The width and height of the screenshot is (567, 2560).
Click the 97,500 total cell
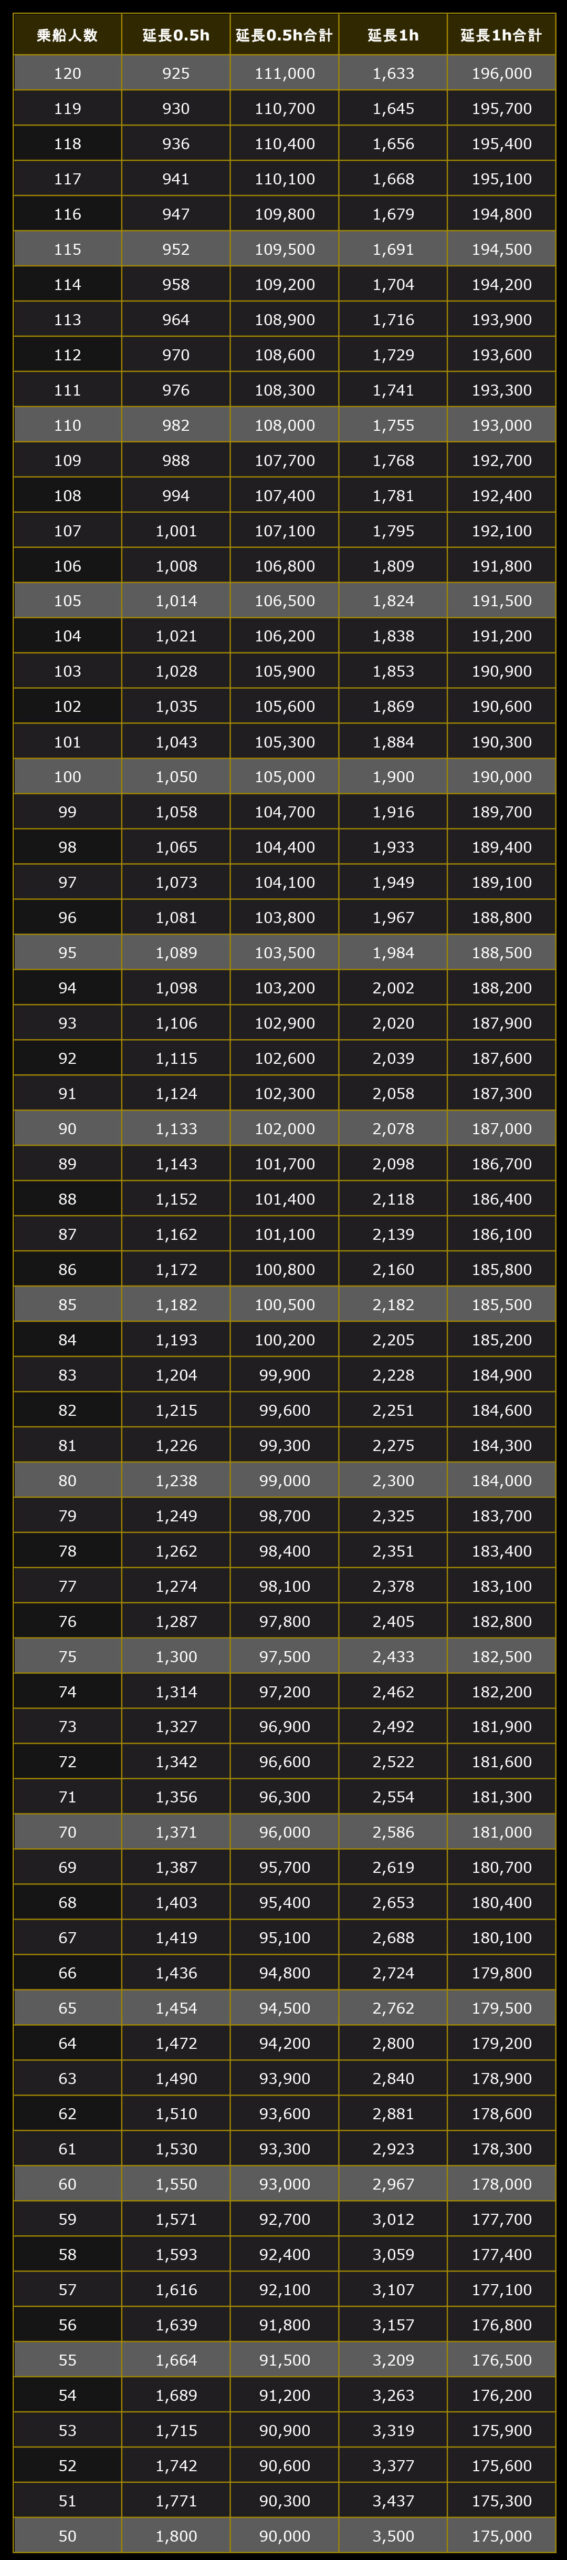coord(284,1656)
